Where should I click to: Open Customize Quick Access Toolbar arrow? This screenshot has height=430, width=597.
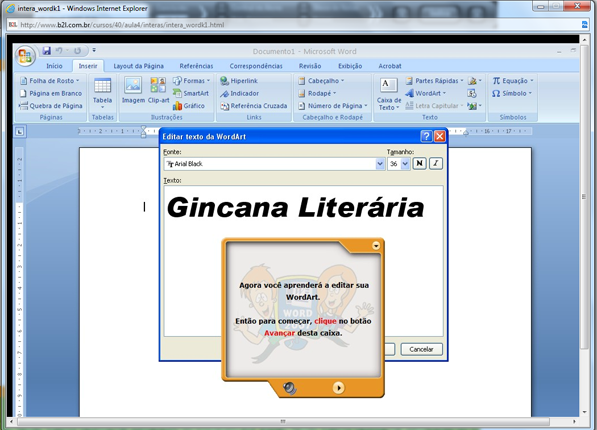pos(94,50)
